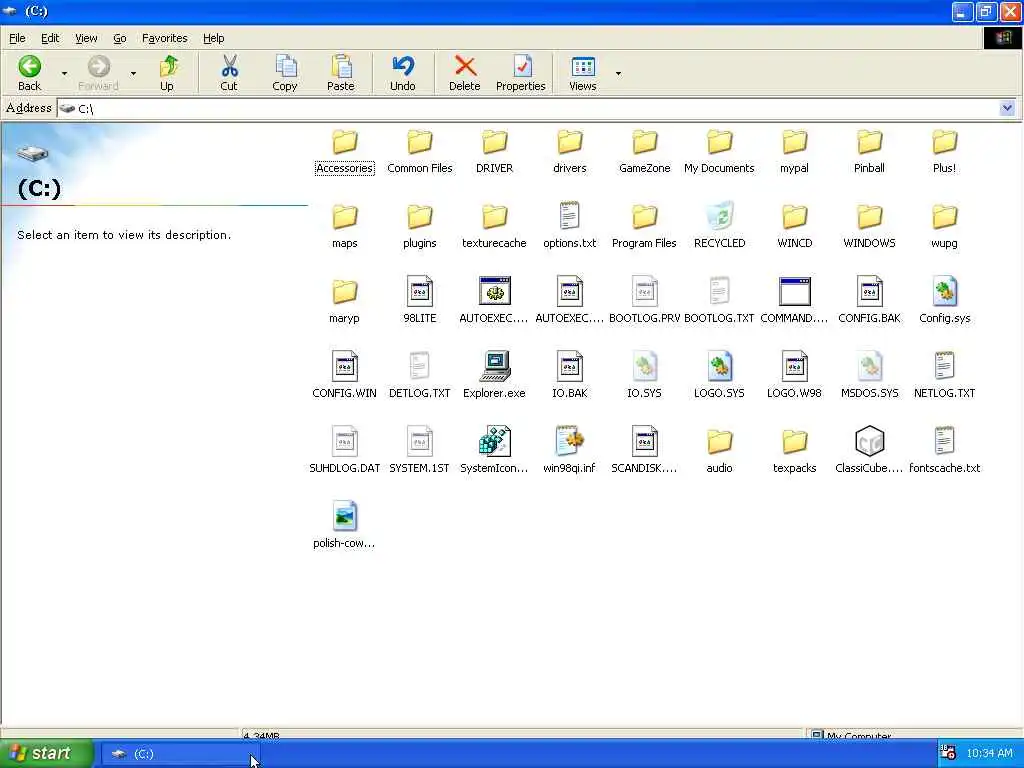Image resolution: width=1024 pixels, height=768 pixels.
Task: Go back with the Back toolbar button
Action: (x=29, y=72)
